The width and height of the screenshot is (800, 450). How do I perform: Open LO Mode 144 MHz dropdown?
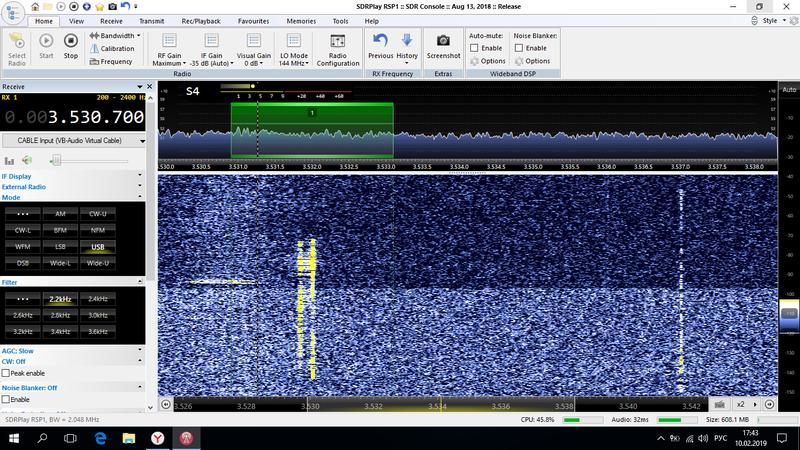(293, 49)
